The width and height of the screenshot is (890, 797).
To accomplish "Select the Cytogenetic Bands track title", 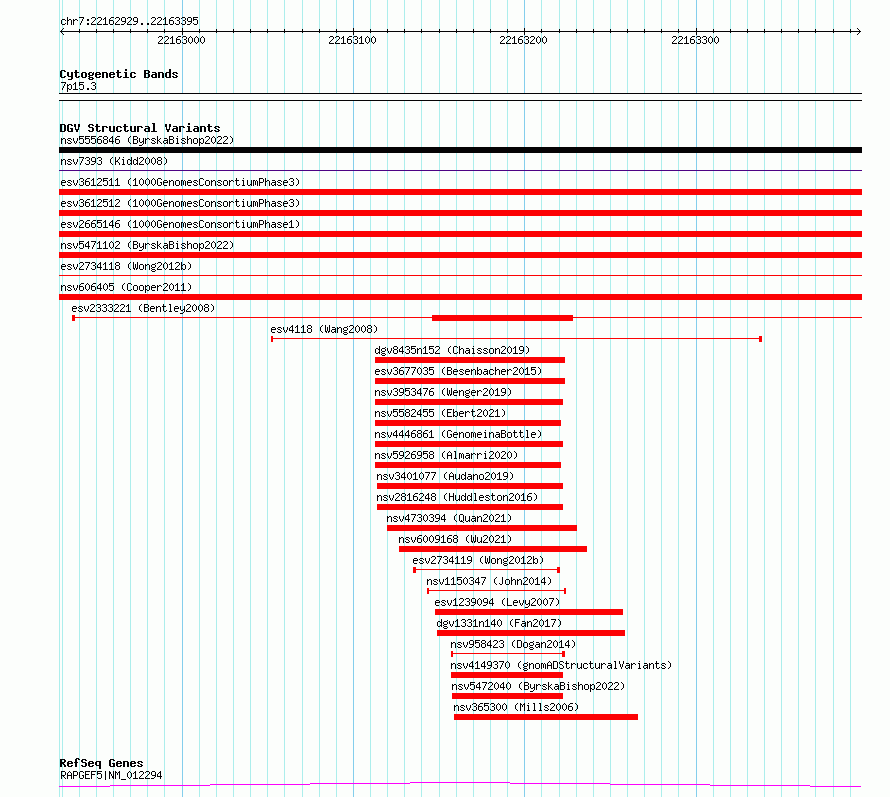I will click(119, 74).
